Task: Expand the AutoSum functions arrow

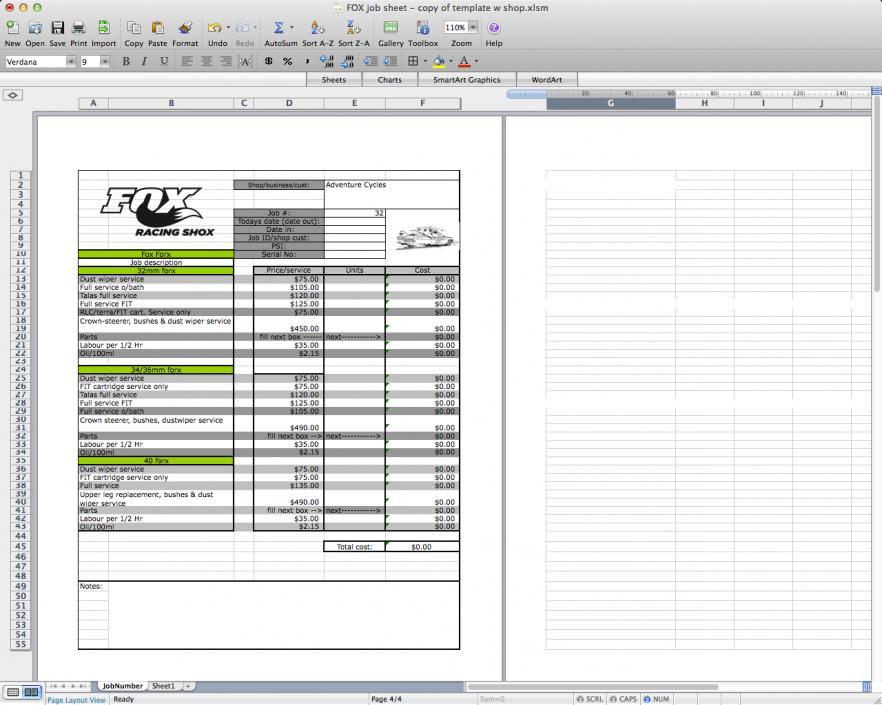Action: 291,27
